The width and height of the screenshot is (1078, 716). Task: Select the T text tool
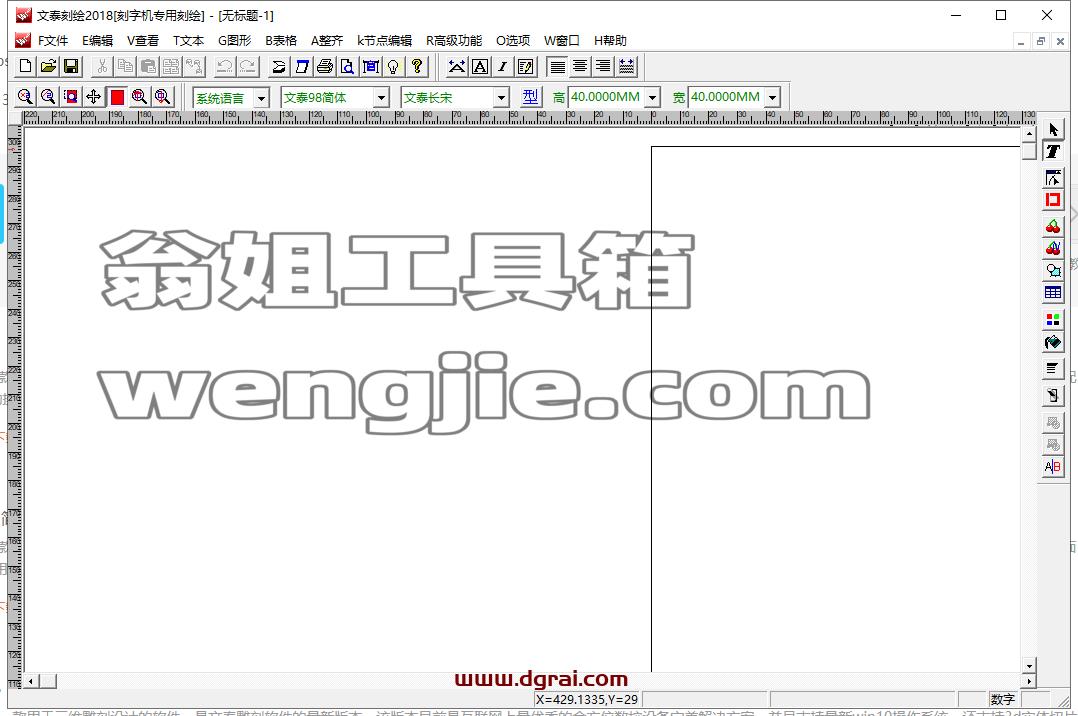pyautogui.click(x=1053, y=151)
